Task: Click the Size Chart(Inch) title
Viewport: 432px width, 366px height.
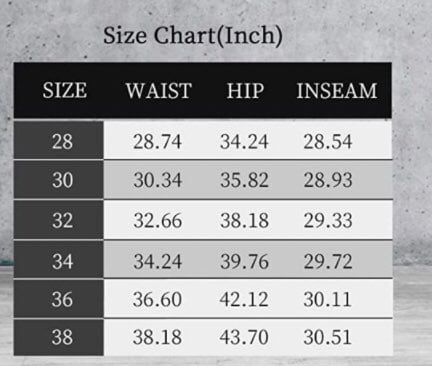Action: coord(193,35)
